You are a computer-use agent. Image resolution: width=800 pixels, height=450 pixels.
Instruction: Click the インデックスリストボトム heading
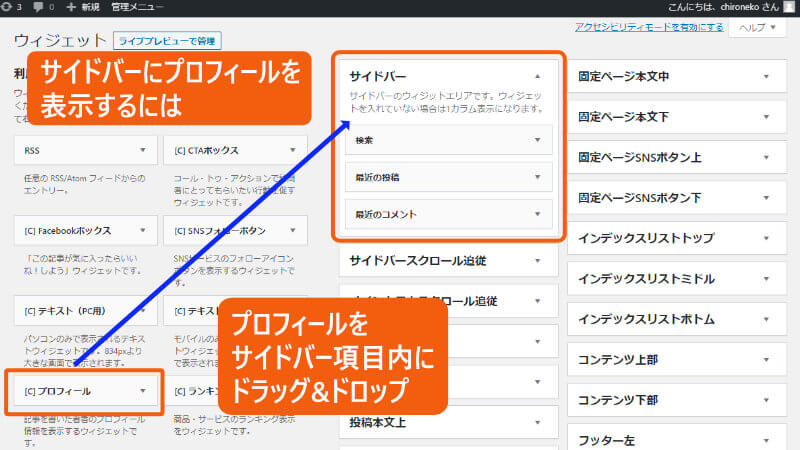[646, 319]
